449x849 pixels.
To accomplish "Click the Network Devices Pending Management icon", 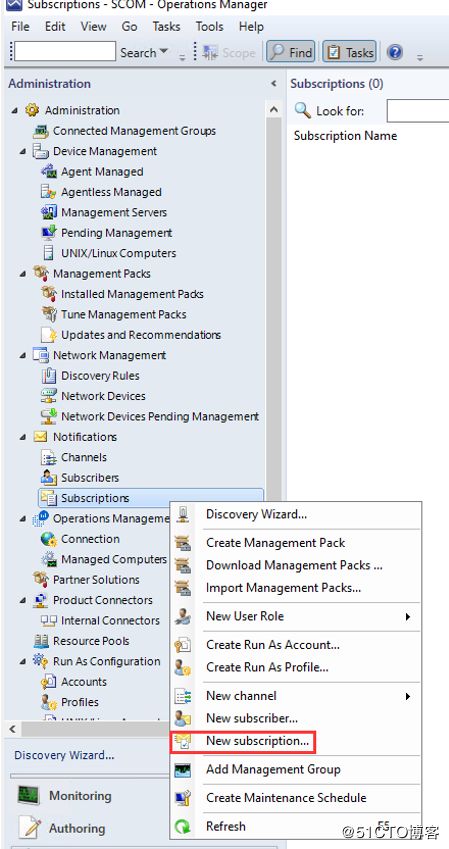I will pos(49,416).
